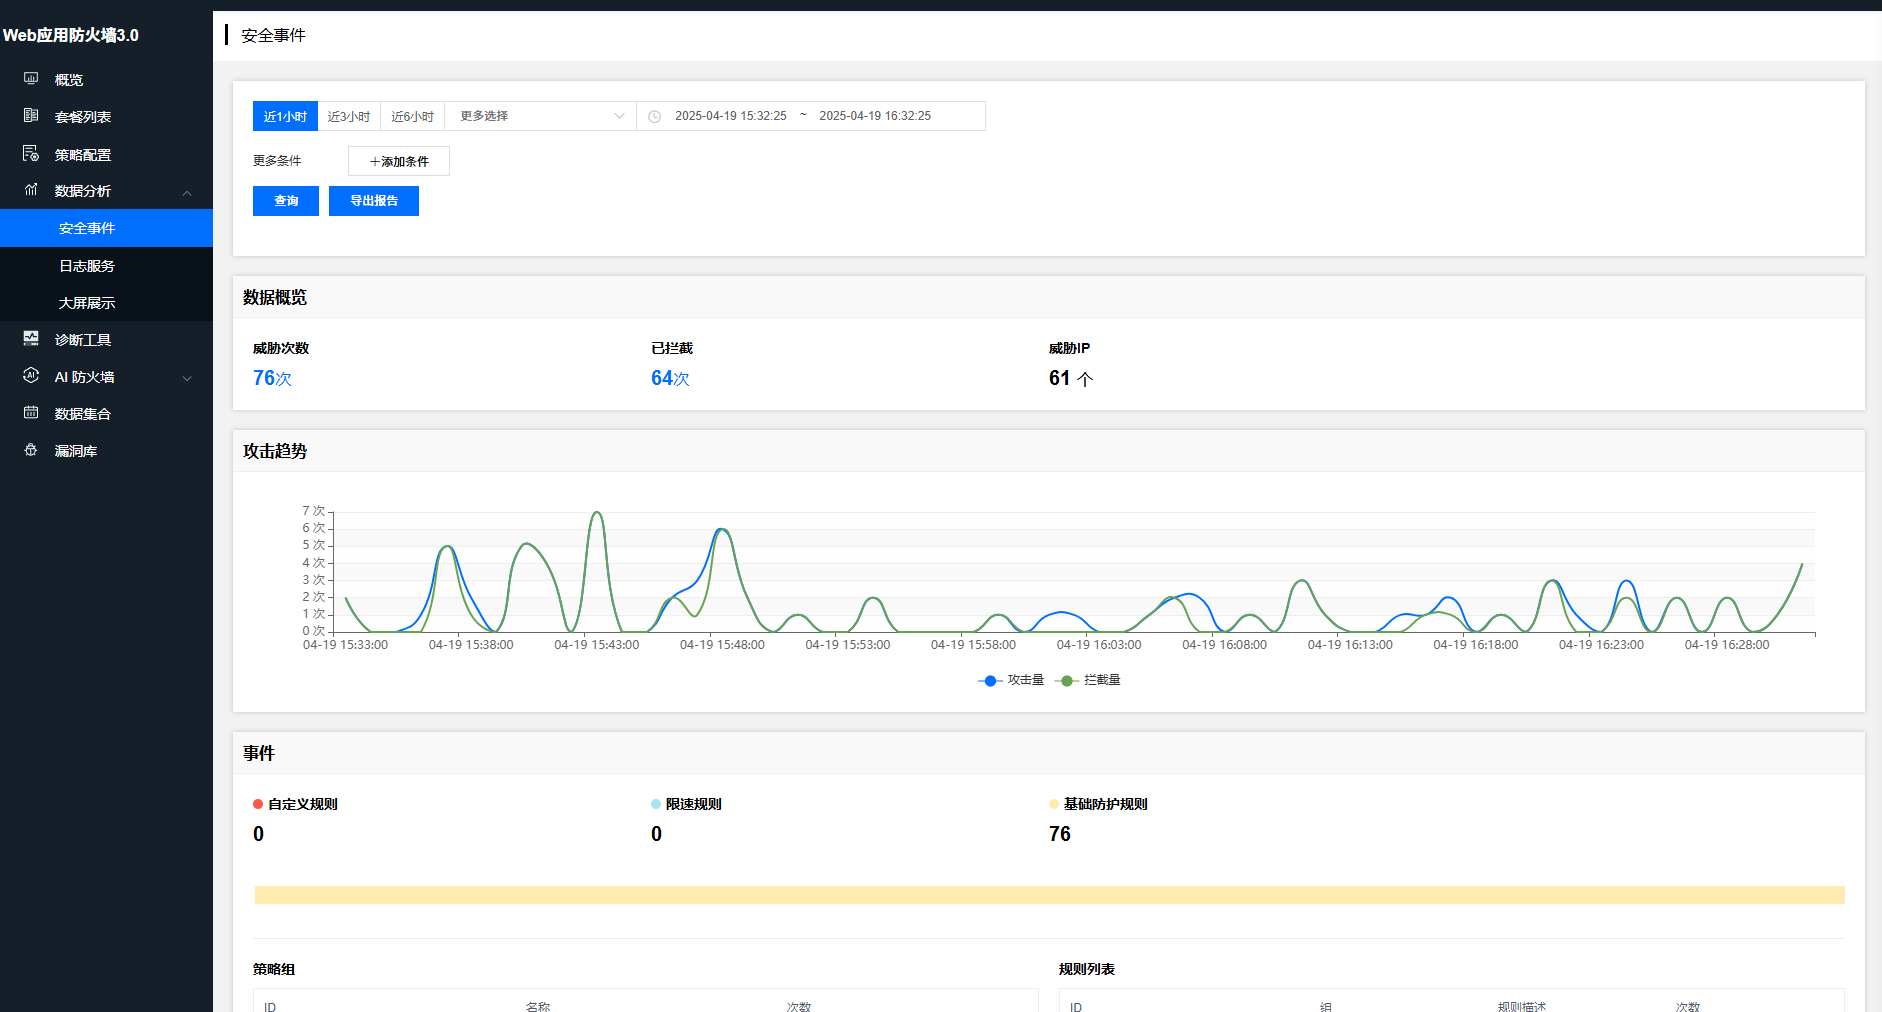Click the 策略配置 policy config icon
Screen dimensions: 1882x1012
(31, 154)
